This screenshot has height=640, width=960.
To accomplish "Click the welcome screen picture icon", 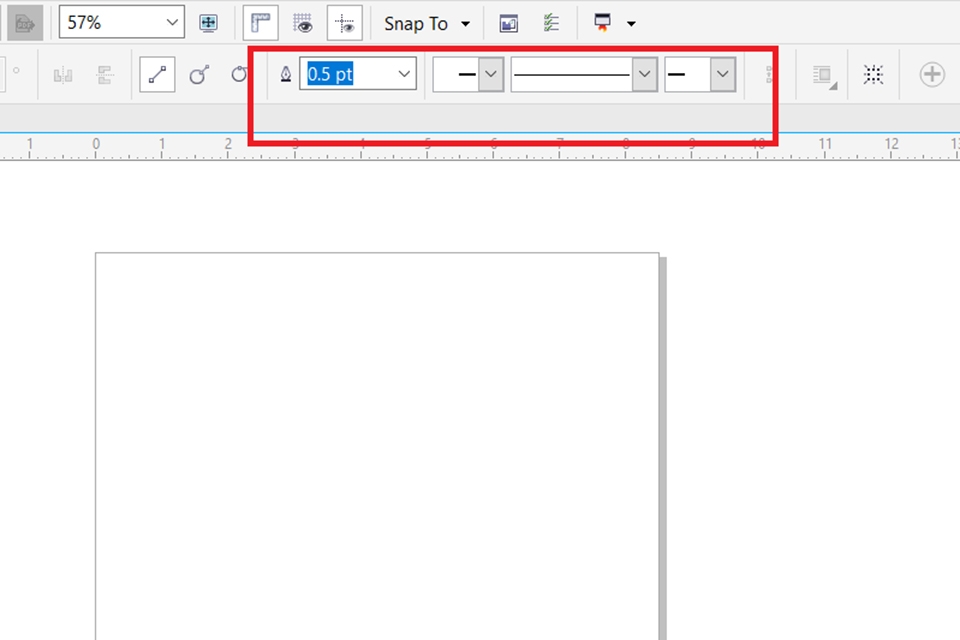I will 509,23.
